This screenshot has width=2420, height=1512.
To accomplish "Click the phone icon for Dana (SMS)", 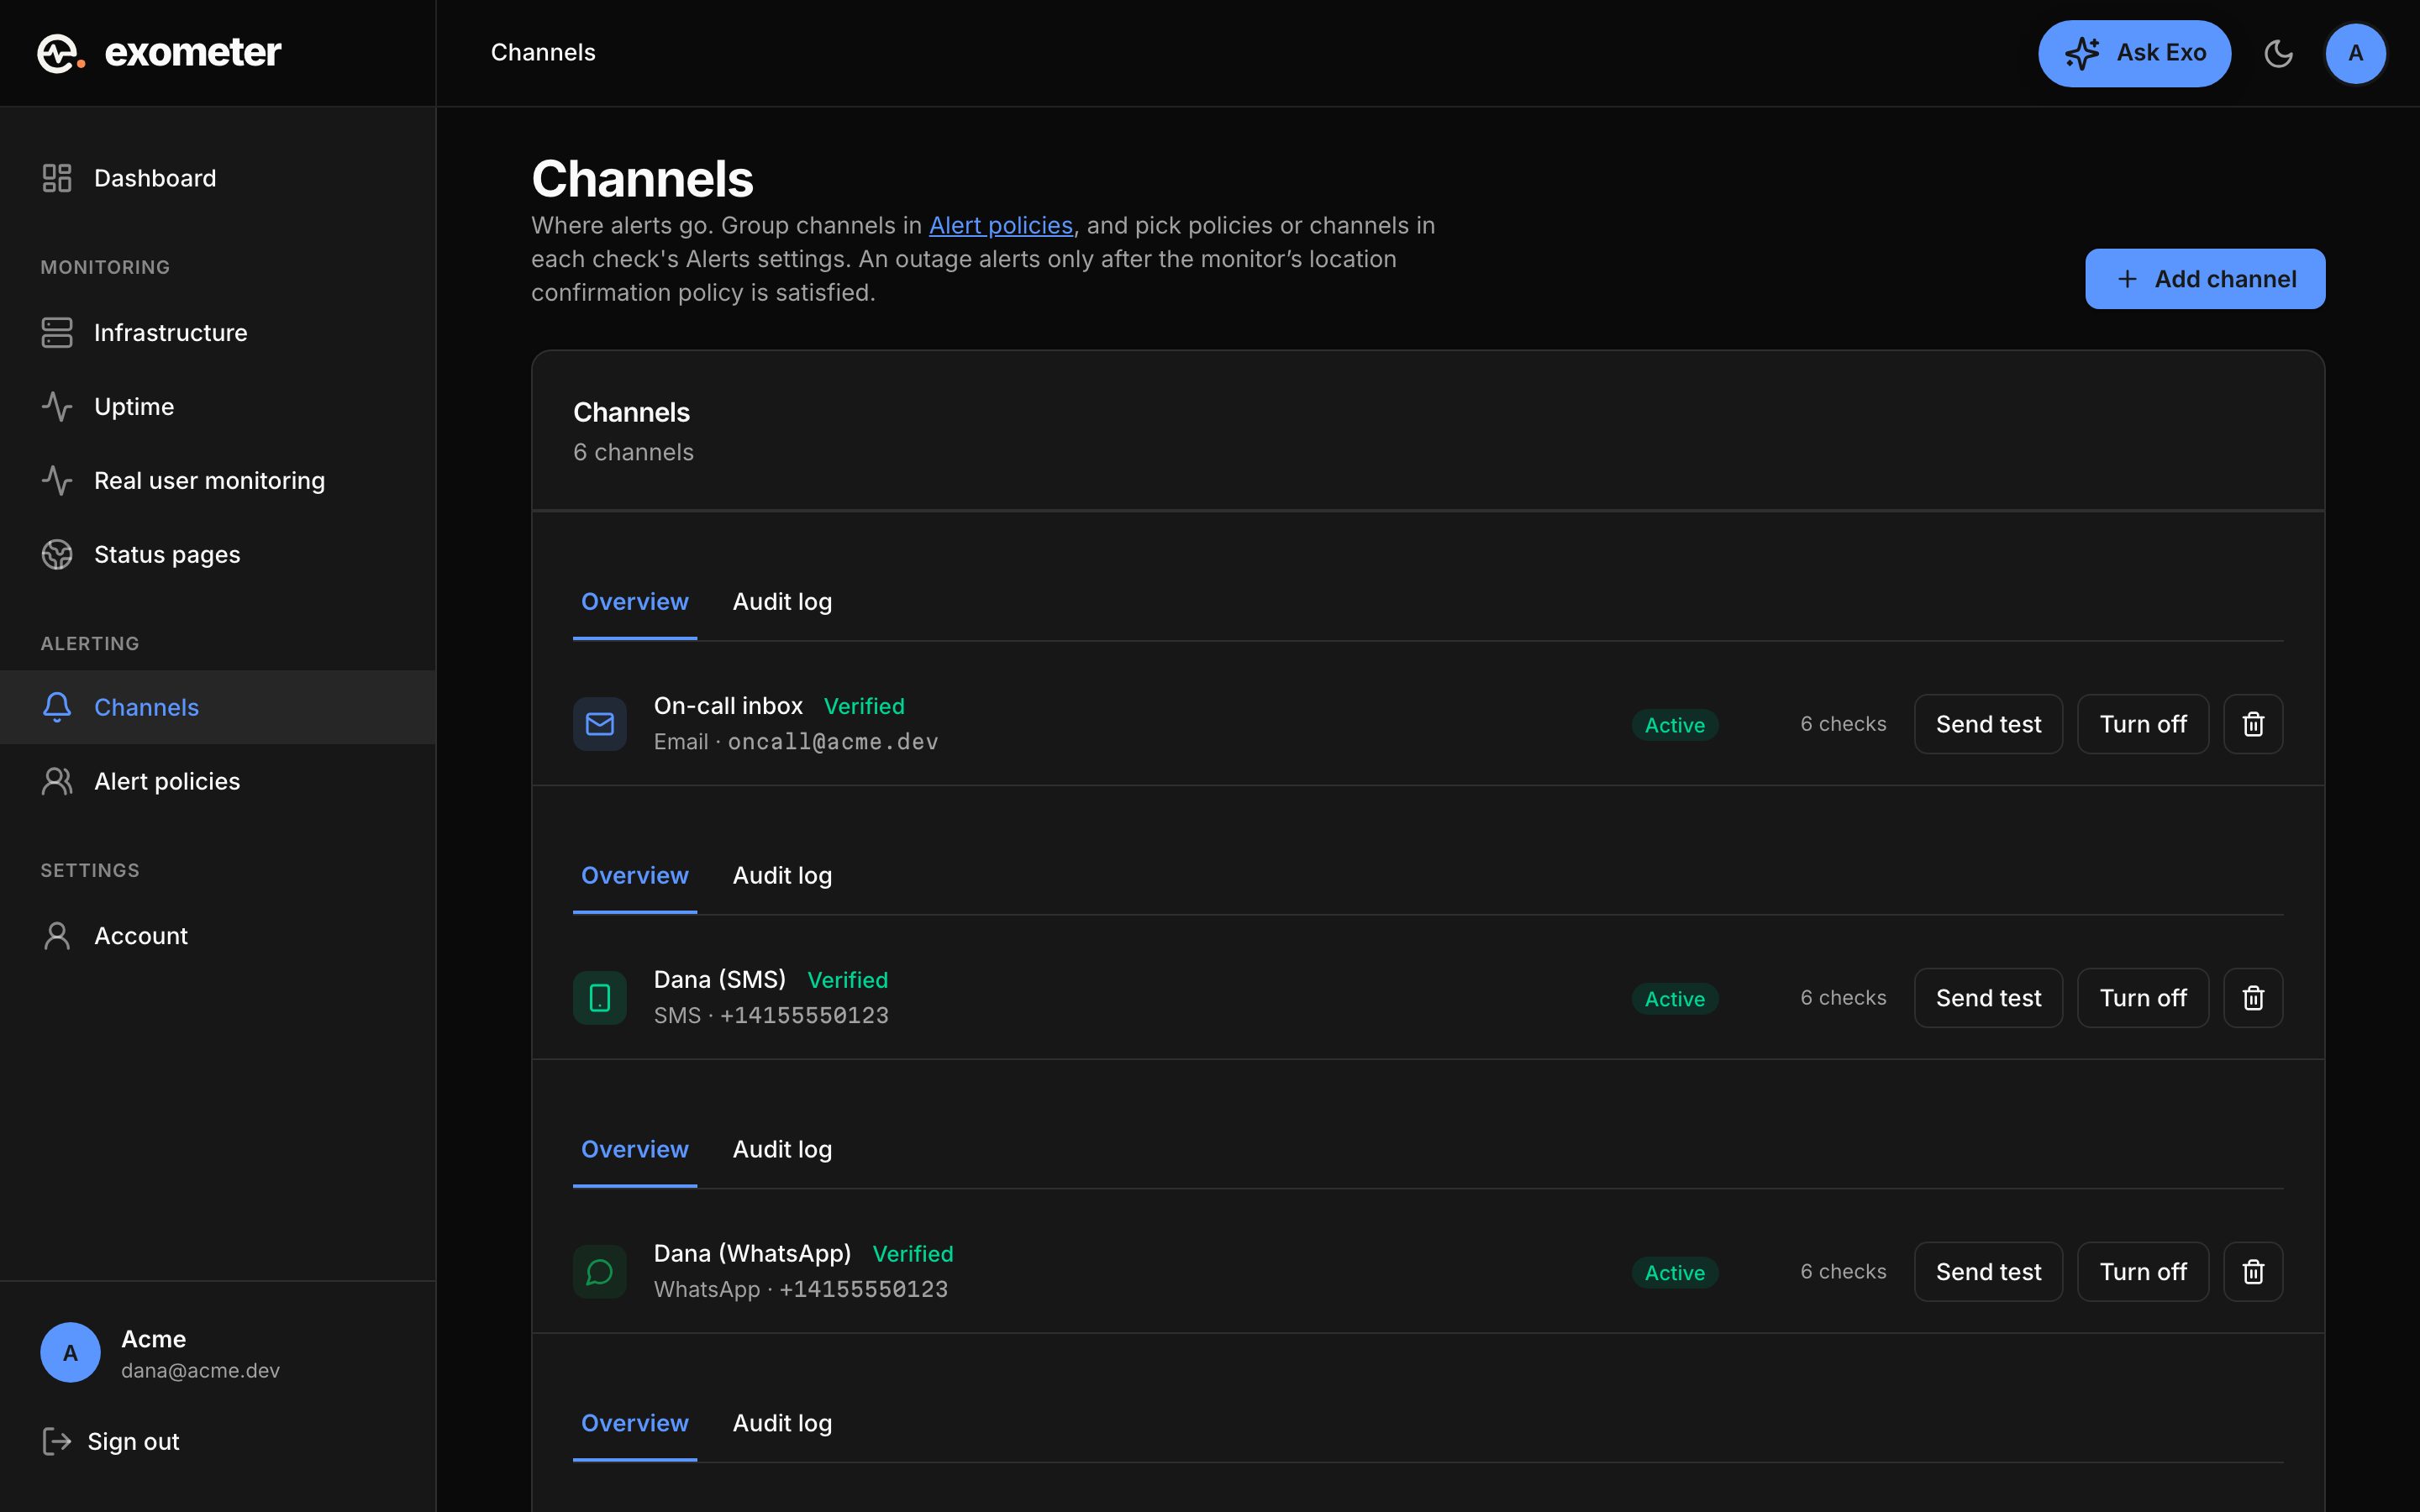I will (600, 998).
